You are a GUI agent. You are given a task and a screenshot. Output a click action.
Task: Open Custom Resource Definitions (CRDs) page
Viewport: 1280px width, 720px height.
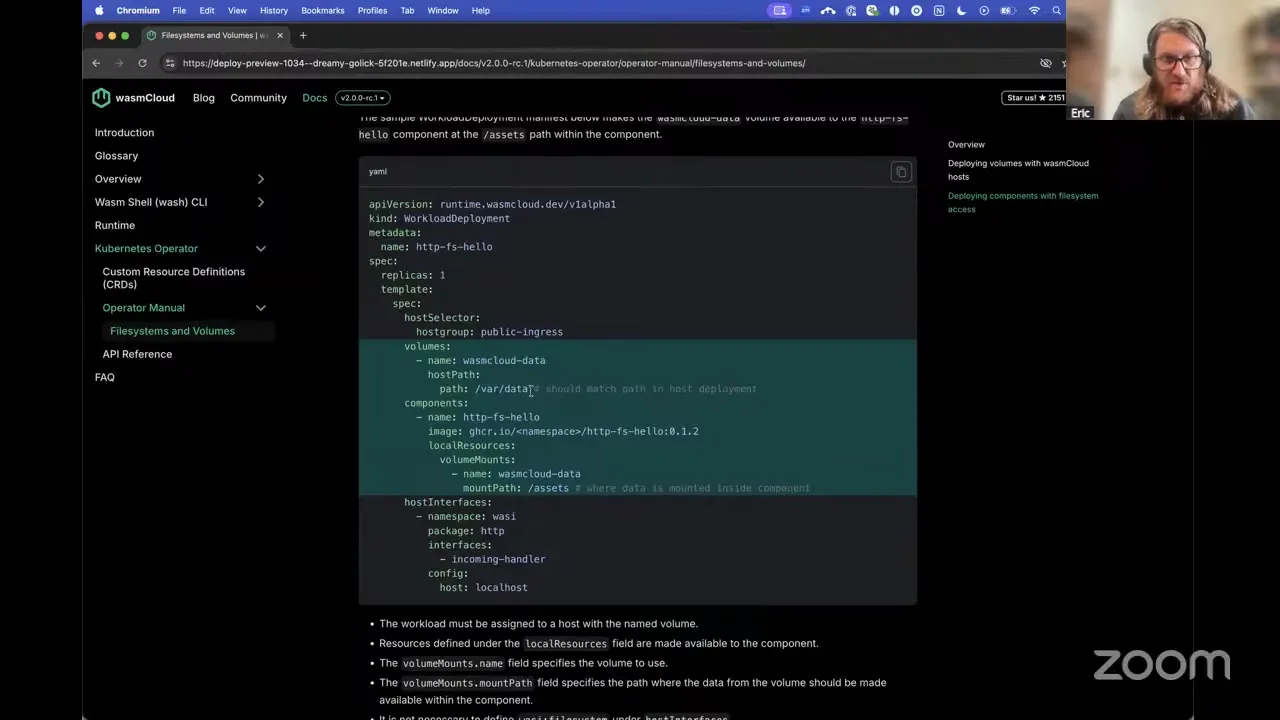[x=174, y=278]
